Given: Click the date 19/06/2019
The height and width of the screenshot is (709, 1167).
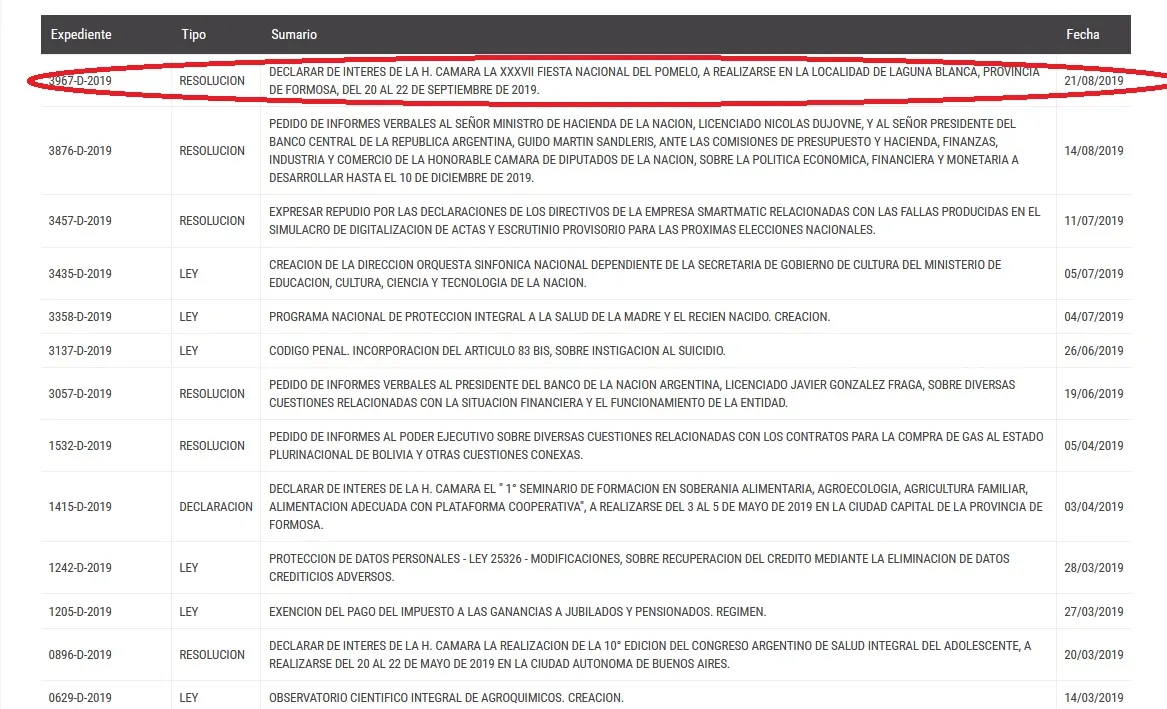Looking at the screenshot, I should (1093, 394).
